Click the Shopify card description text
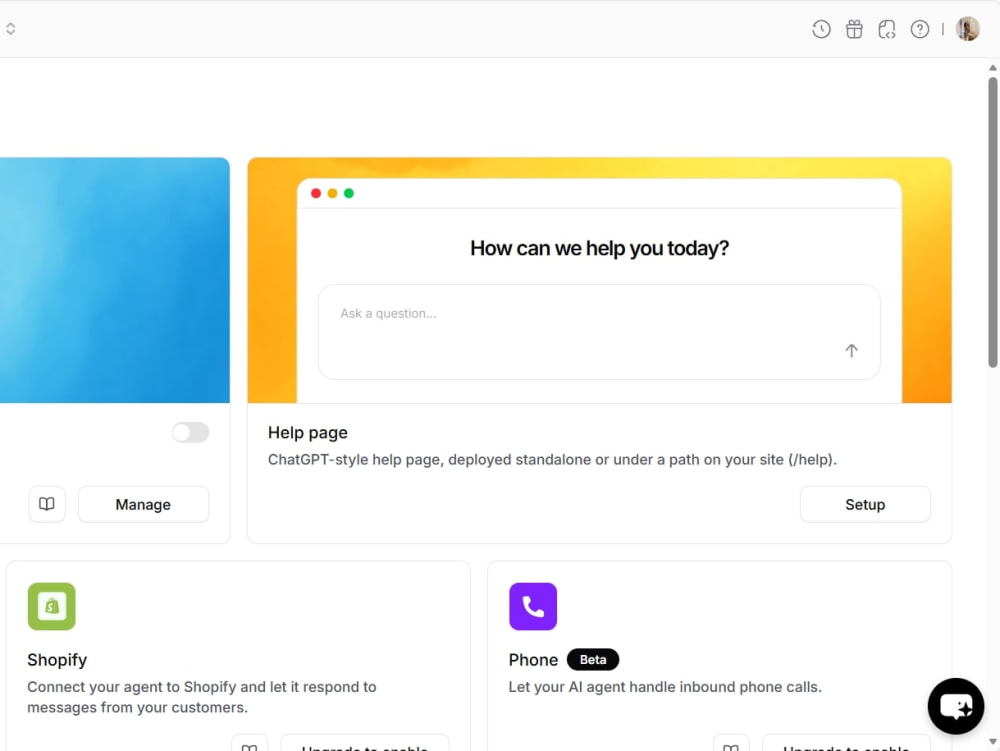 click(202, 697)
